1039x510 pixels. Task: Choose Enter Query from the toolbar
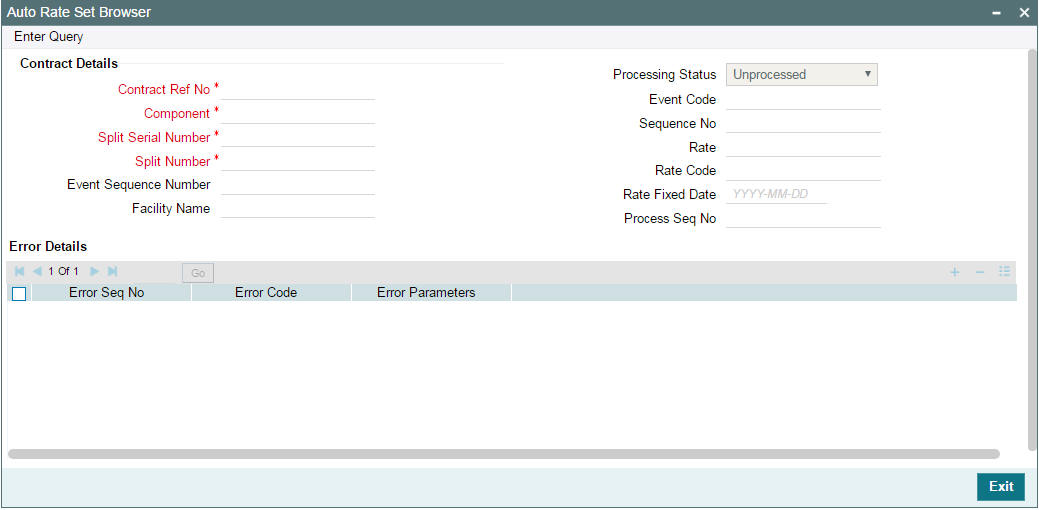coord(48,37)
